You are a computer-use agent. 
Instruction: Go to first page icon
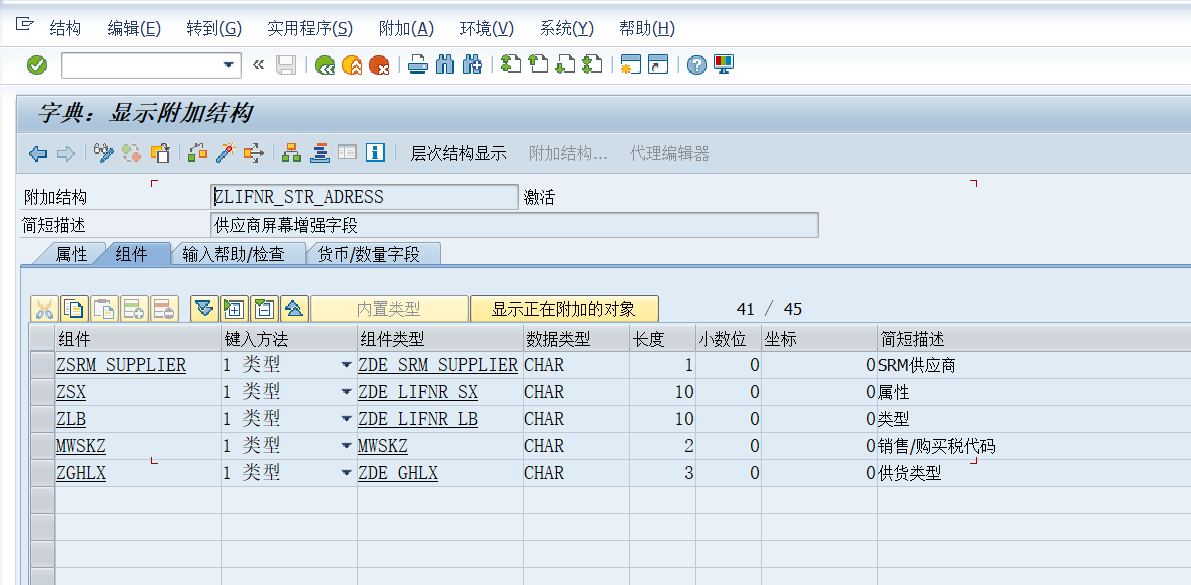[x=511, y=65]
